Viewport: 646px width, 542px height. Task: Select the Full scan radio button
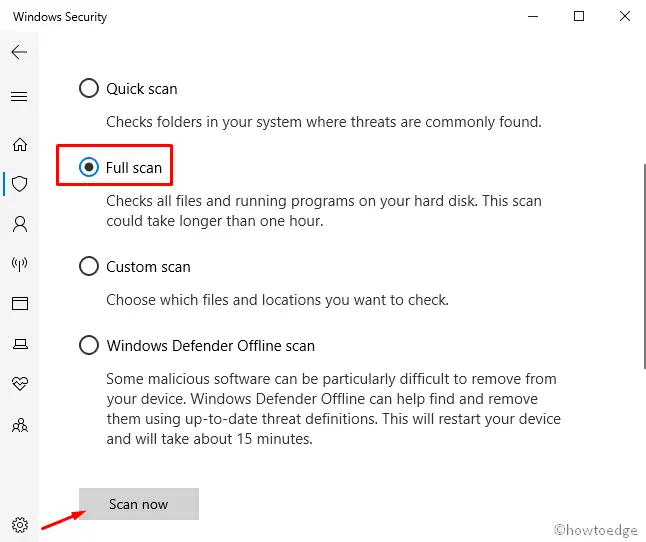[x=89, y=167]
